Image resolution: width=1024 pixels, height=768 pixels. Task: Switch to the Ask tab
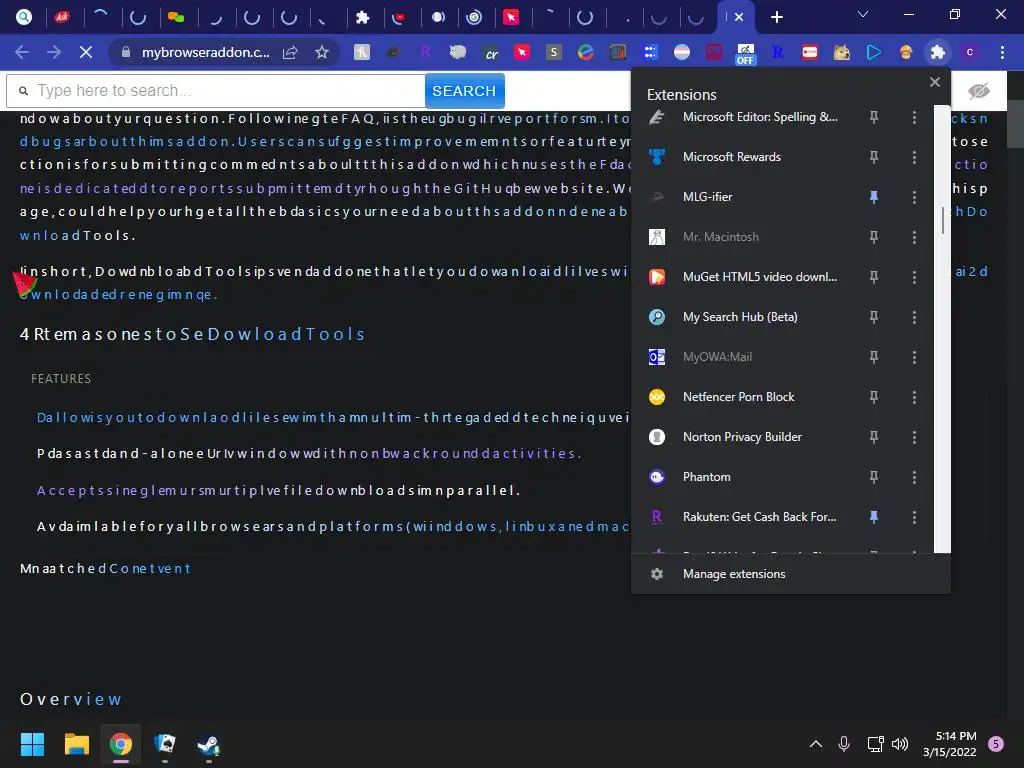[63, 17]
